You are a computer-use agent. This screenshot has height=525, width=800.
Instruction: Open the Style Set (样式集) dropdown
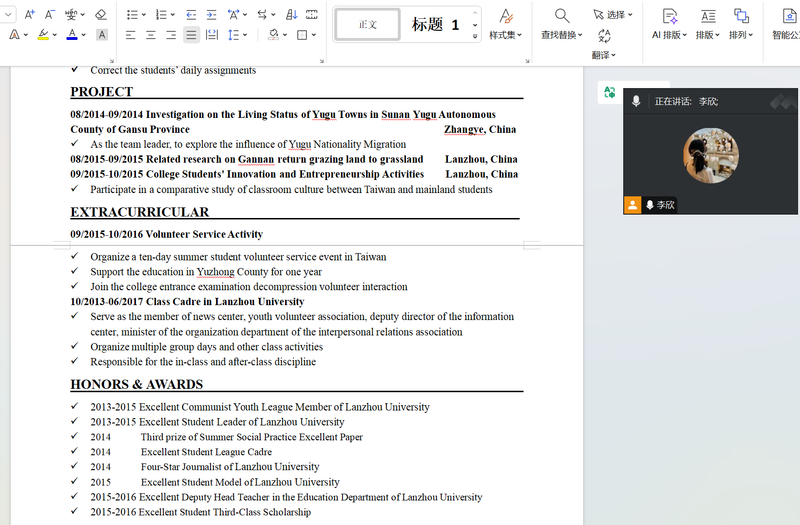506,35
